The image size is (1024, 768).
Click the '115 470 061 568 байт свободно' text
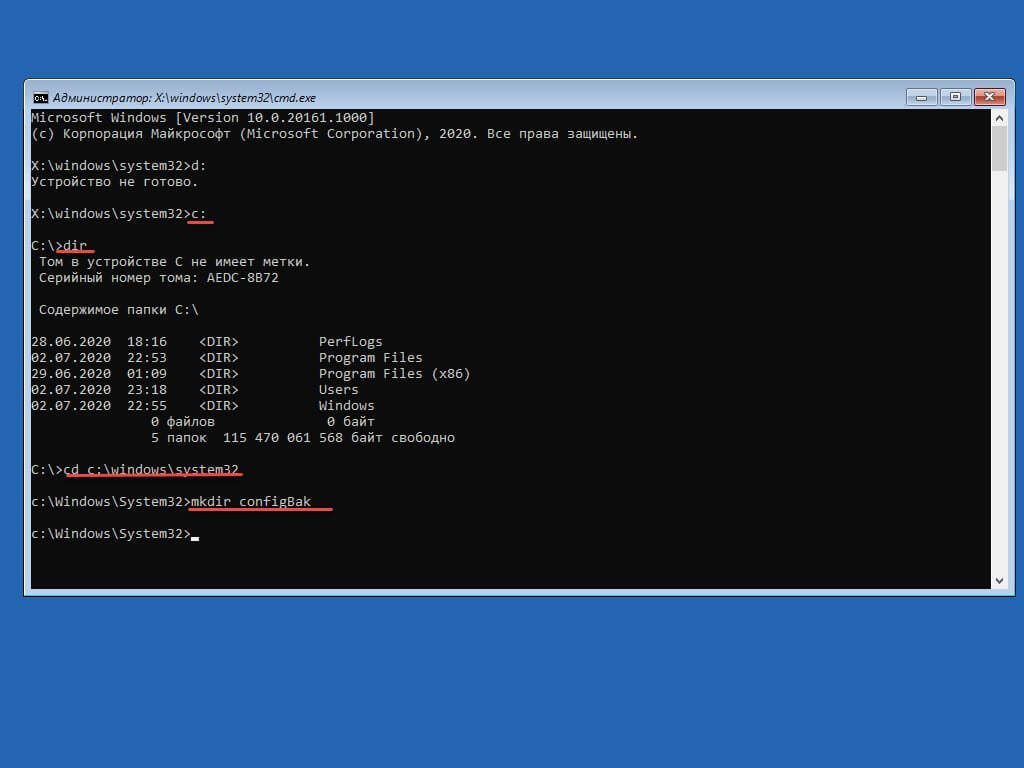[338, 438]
